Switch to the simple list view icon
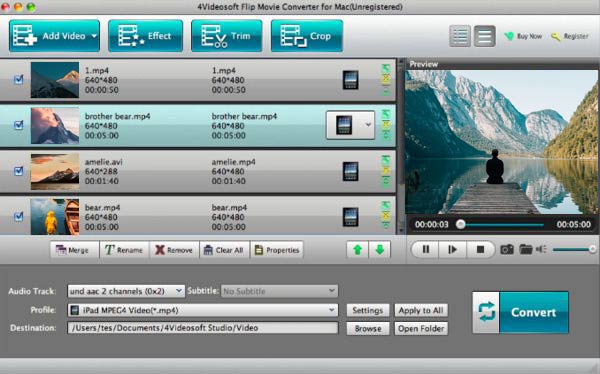 [x=484, y=36]
